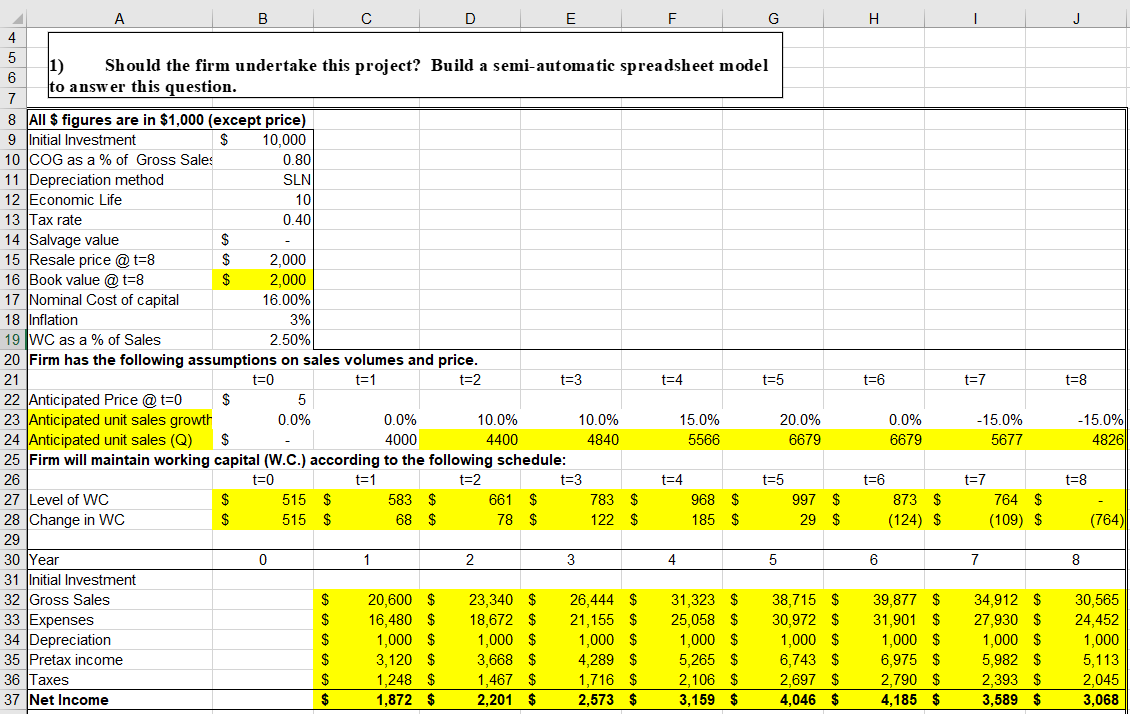Image resolution: width=1130 pixels, height=714 pixels.
Task: Select the Nominal Cost of capital value 16.00%
Action: point(262,299)
